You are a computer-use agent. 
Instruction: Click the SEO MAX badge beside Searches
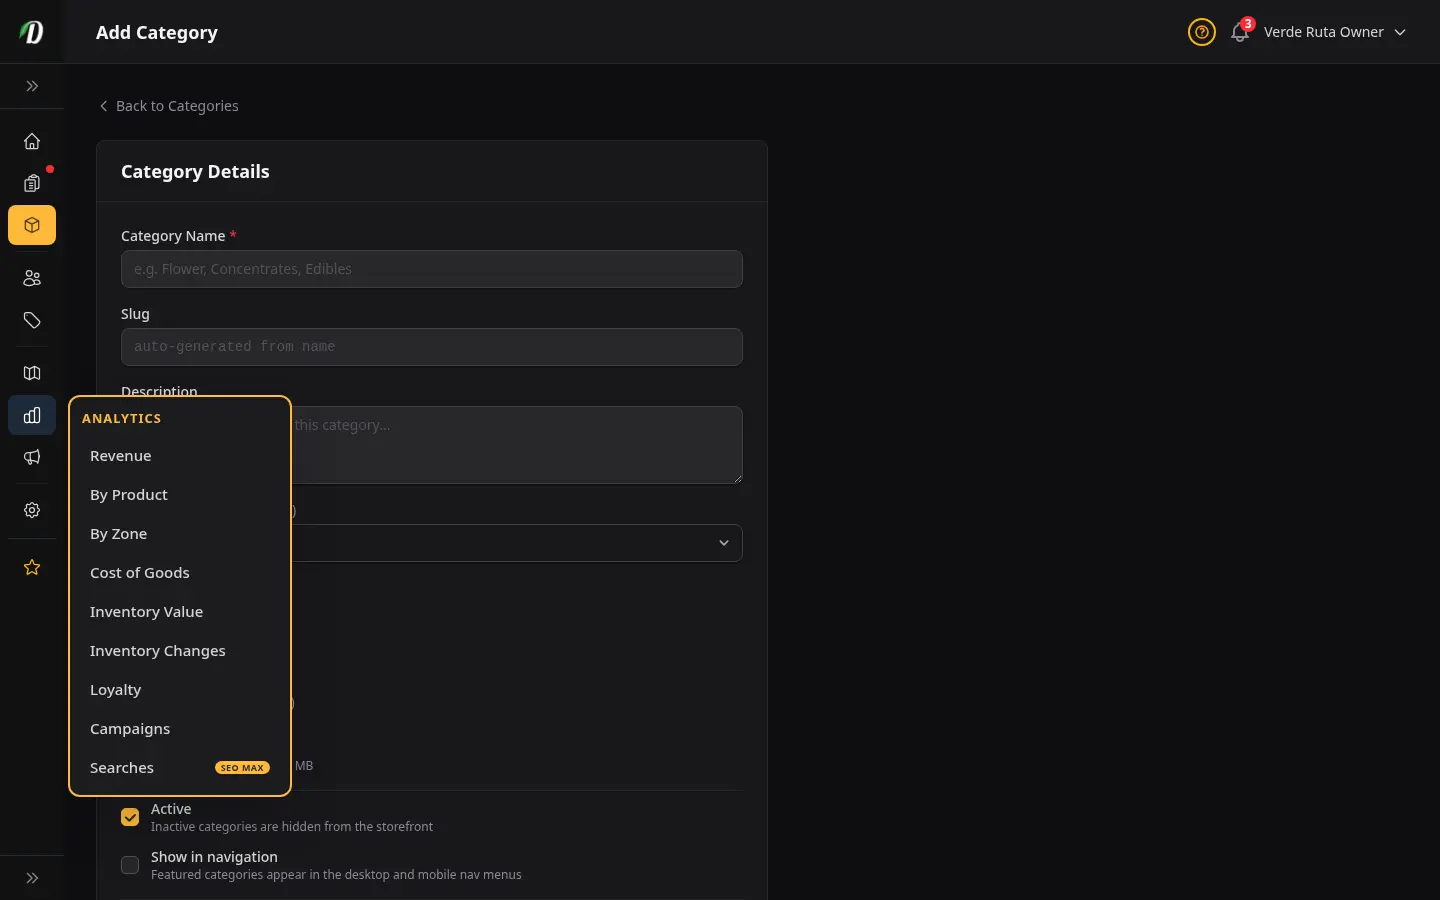(242, 768)
